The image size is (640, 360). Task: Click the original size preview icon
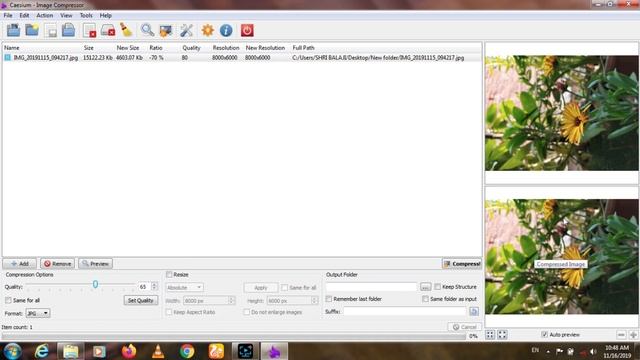[x=502, y=335]
